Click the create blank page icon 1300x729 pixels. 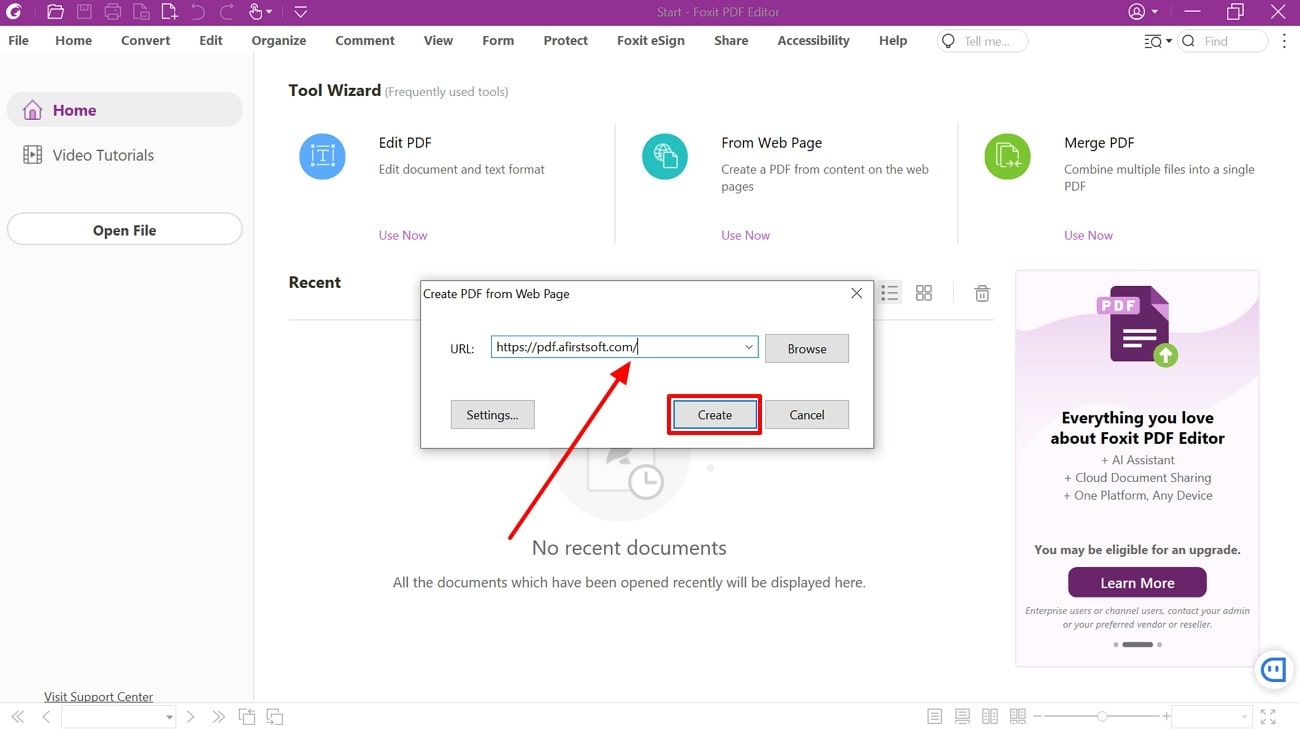[x=169, y=12]
